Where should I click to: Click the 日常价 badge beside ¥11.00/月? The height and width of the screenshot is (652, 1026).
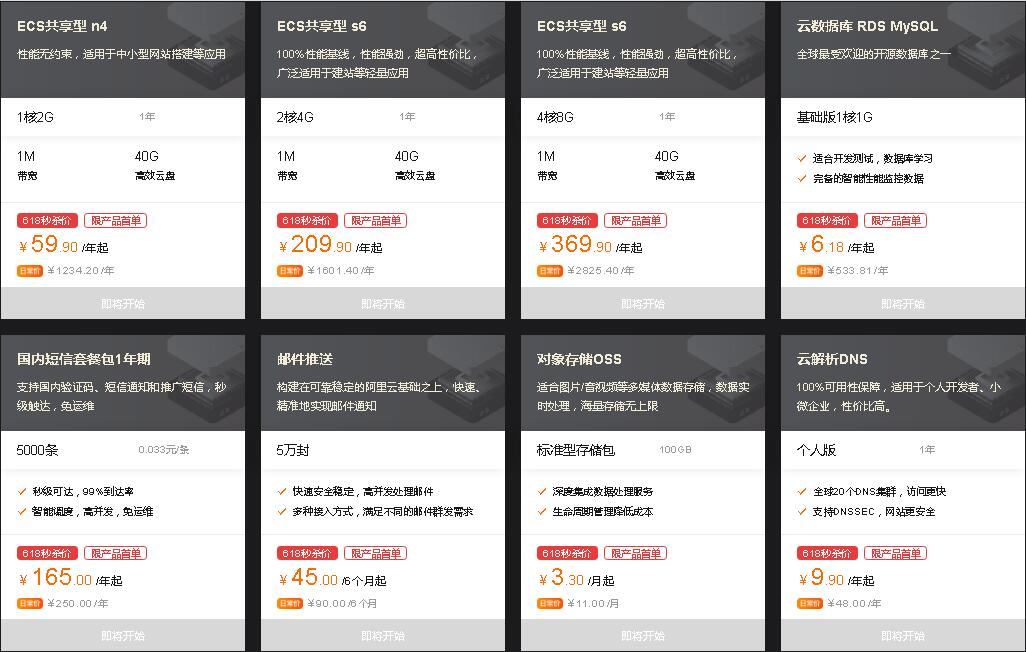(x=550, y=603)
